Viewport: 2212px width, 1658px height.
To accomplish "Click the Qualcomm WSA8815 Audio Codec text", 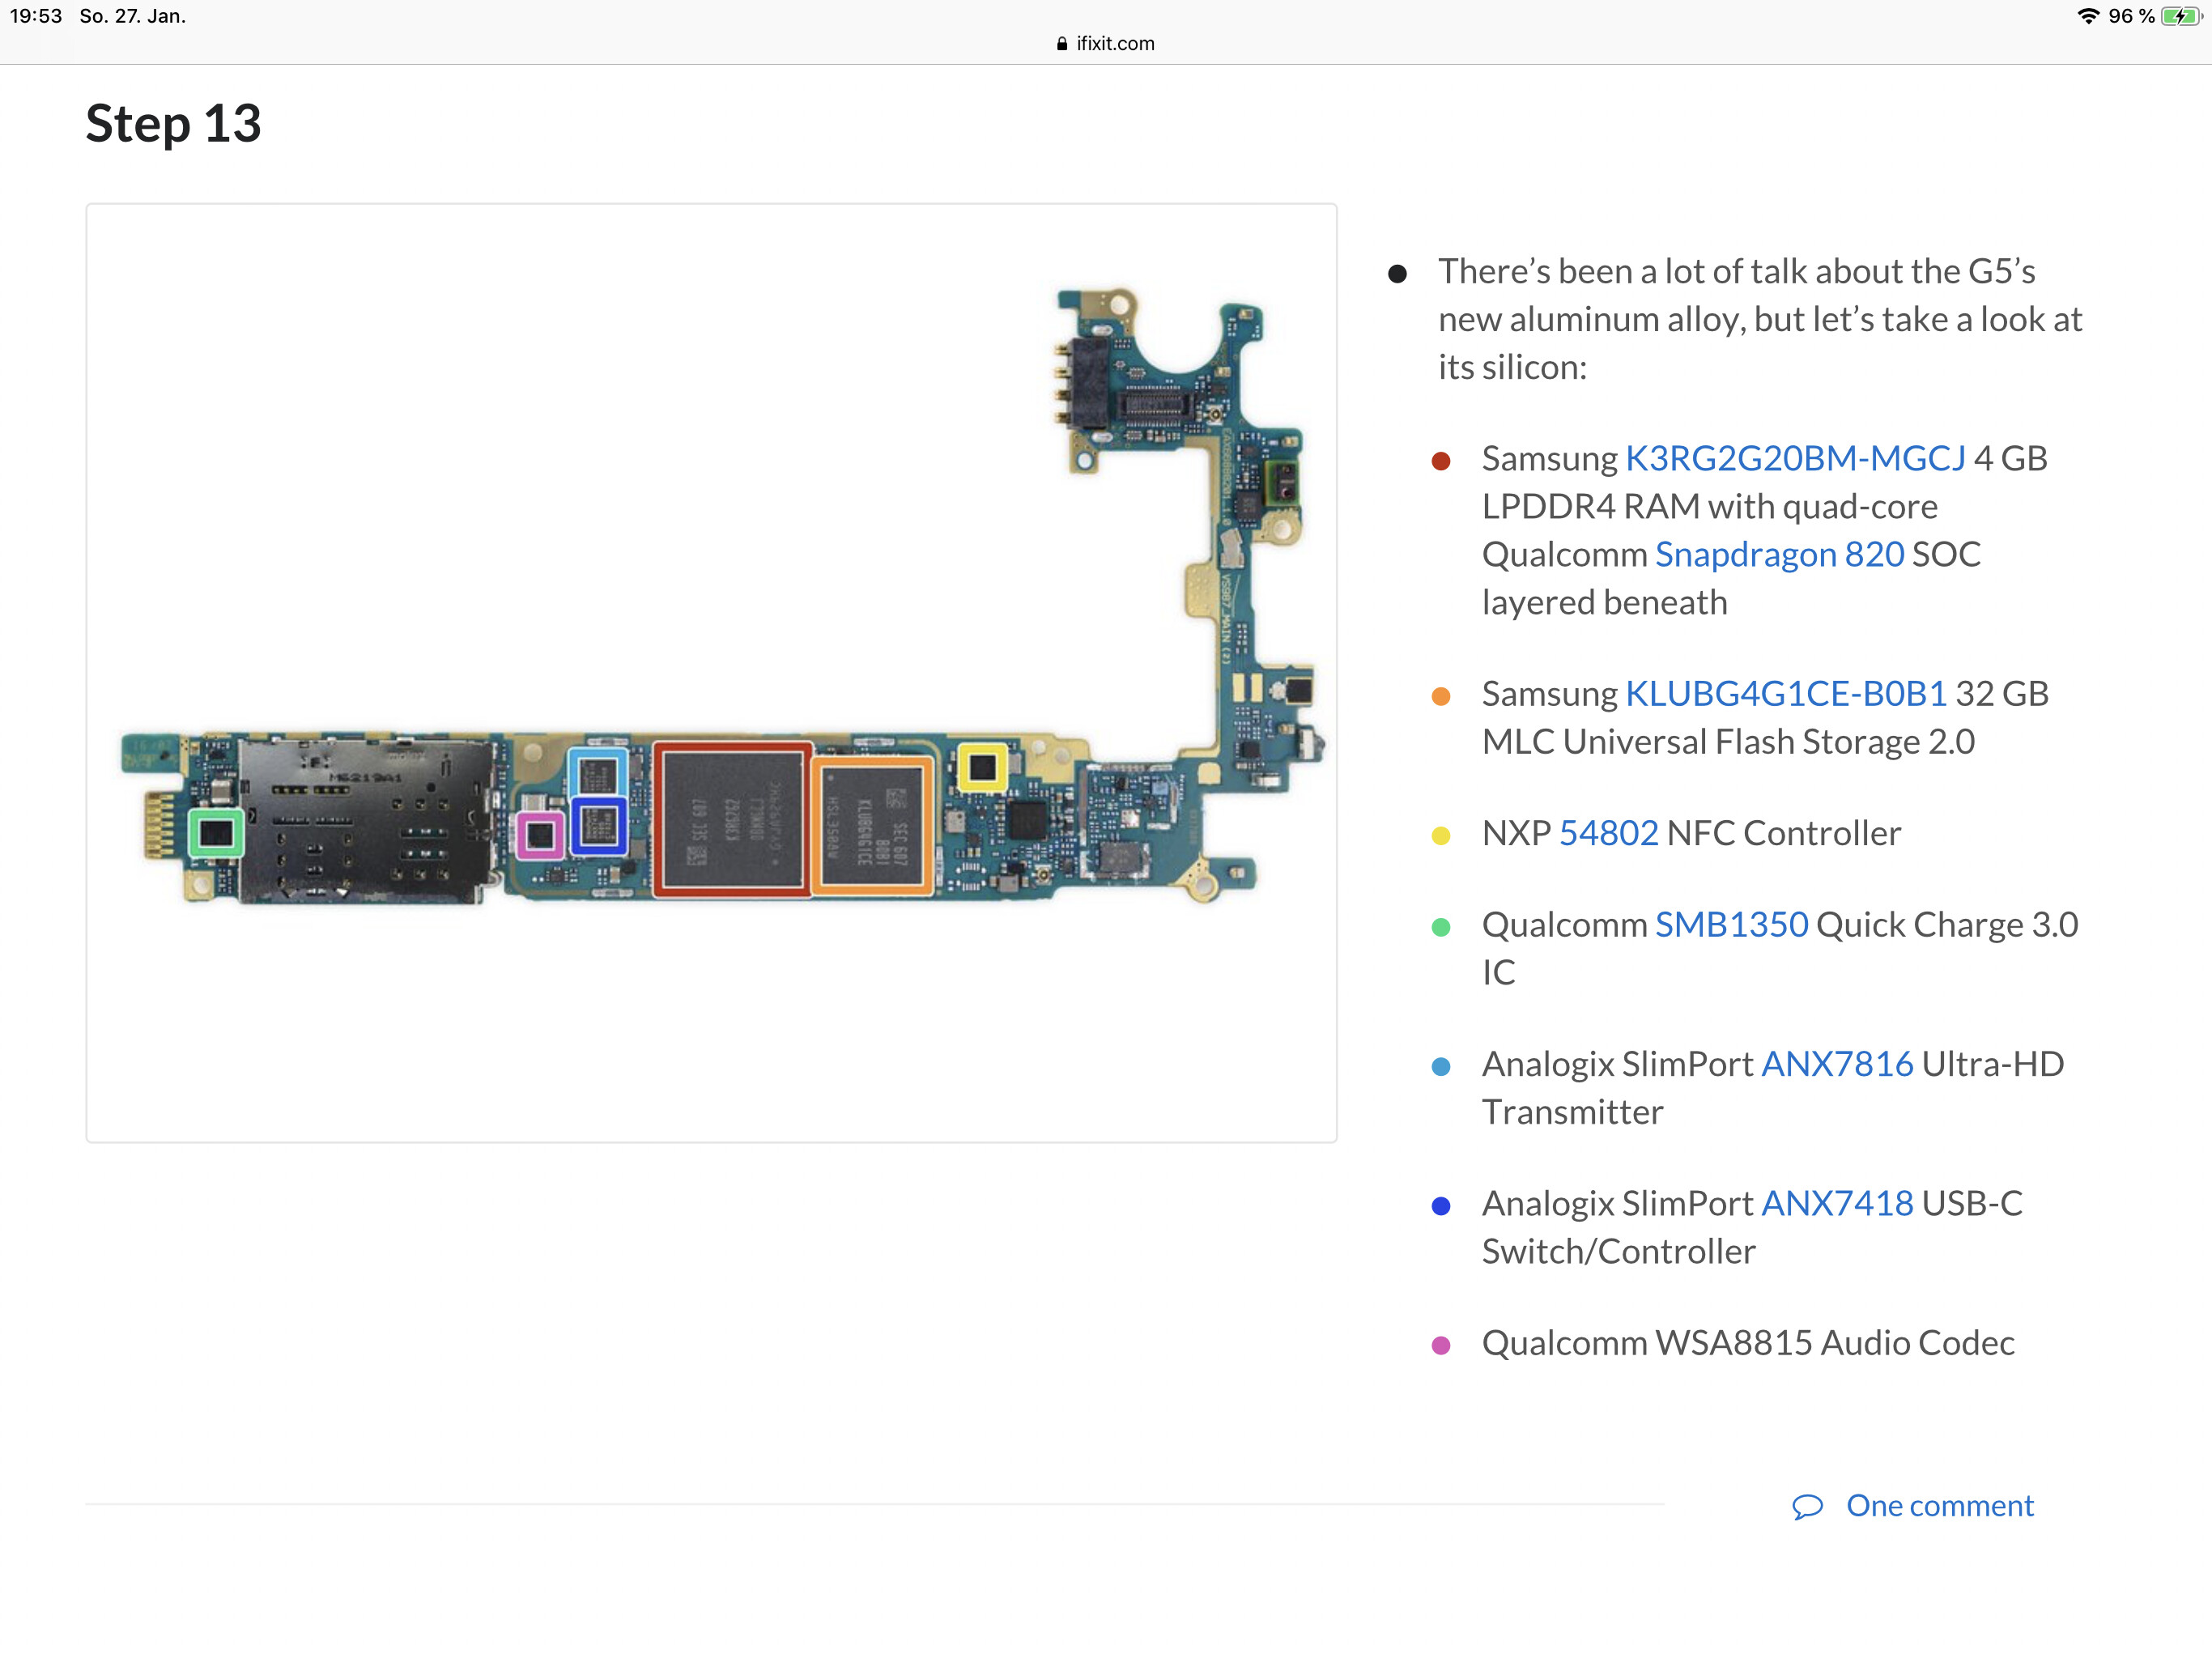I will 1748,1343.
